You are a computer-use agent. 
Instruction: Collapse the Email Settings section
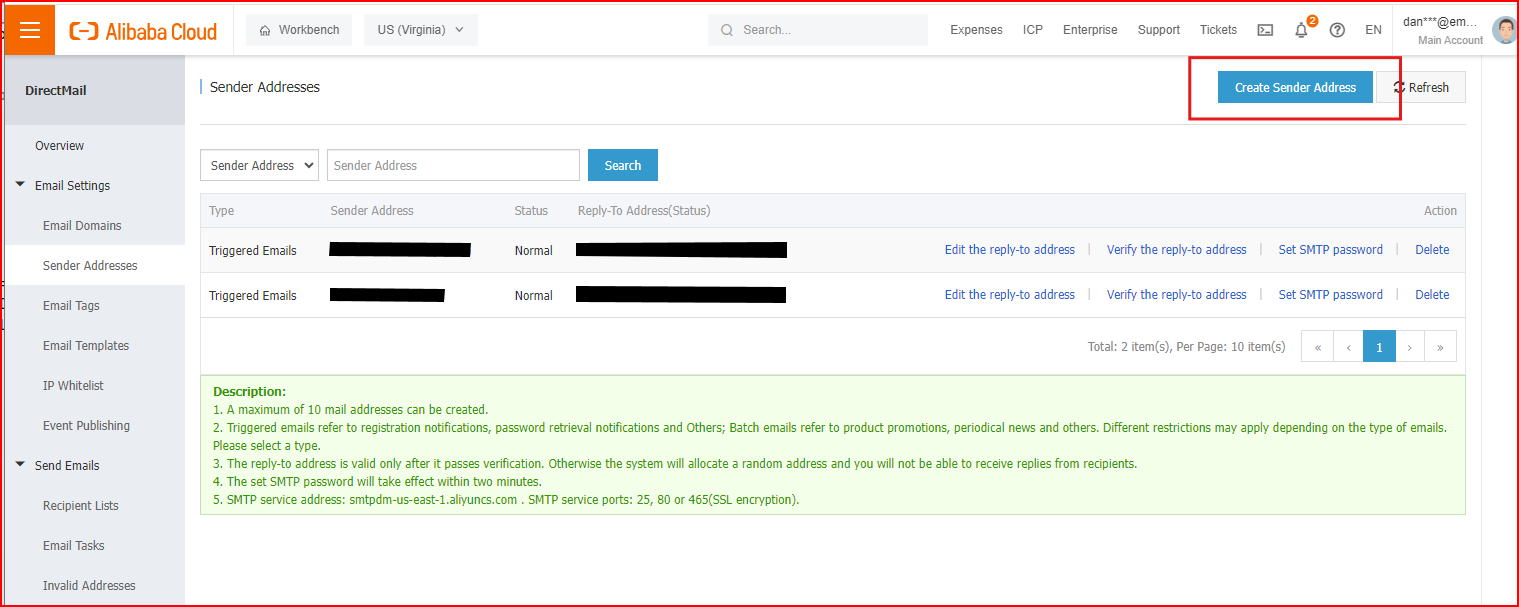(x=20, y=185)
